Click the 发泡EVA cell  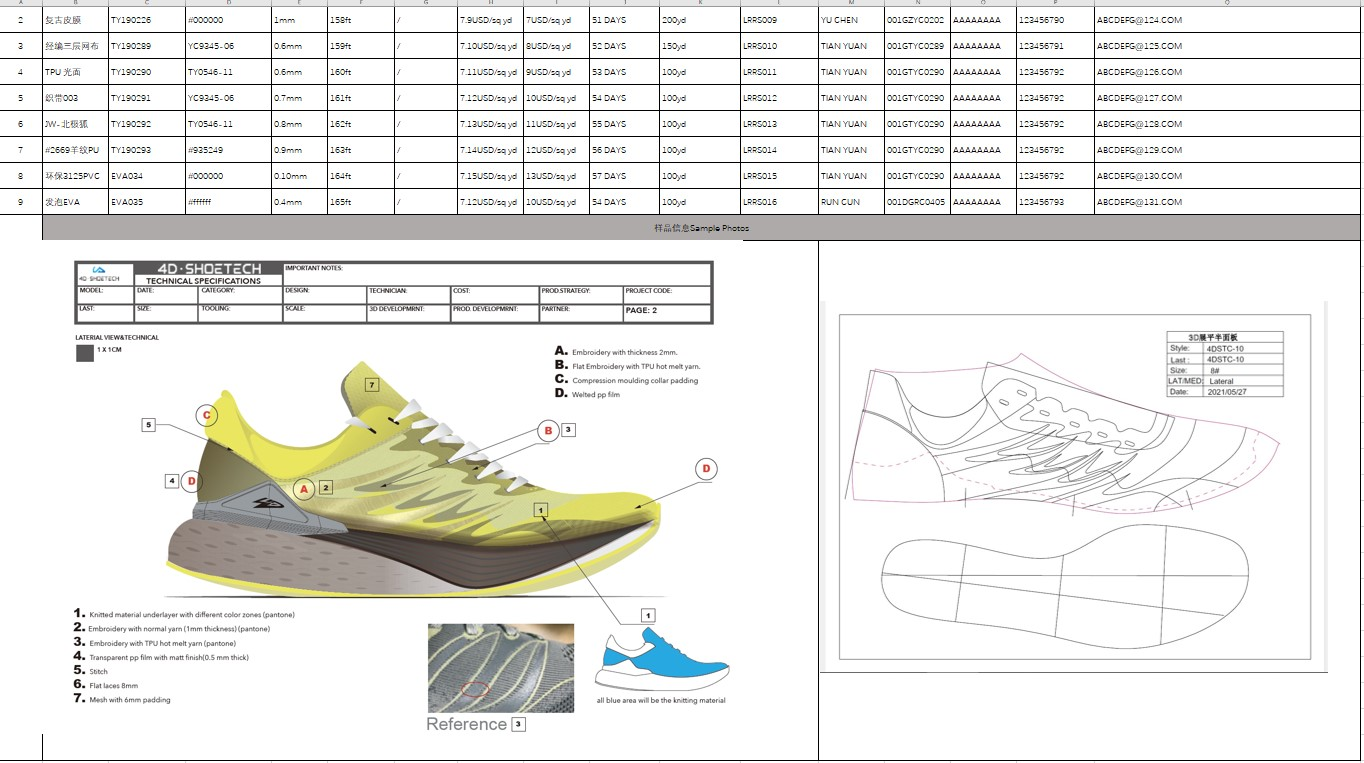pos(75,202)
